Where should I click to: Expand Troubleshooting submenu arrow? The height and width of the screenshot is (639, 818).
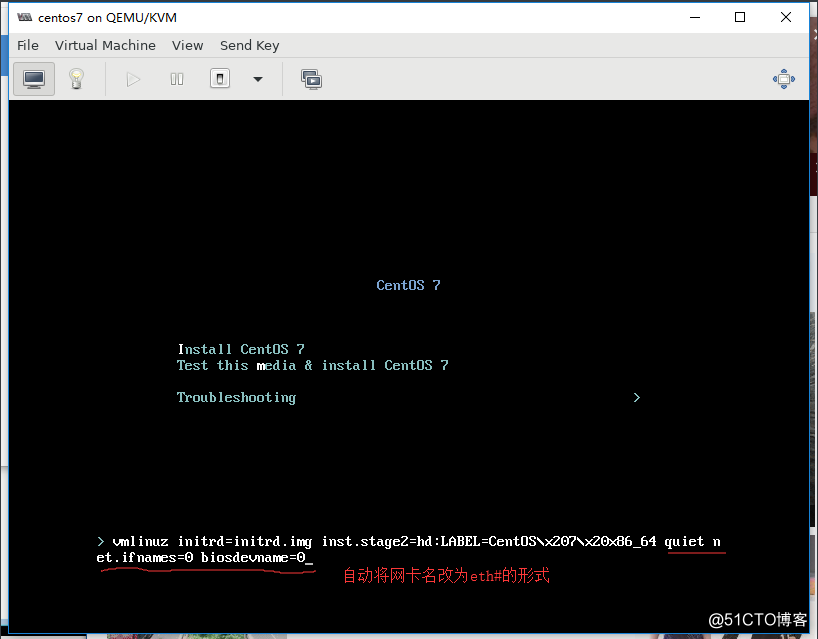coord(636,397)
